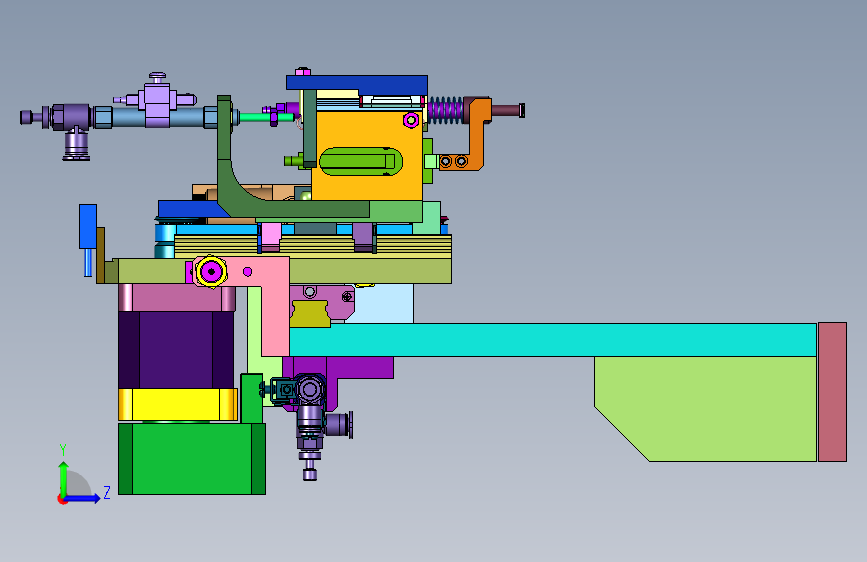Click the bright green horizontal rod
The image size is (867, 562).
267,117
